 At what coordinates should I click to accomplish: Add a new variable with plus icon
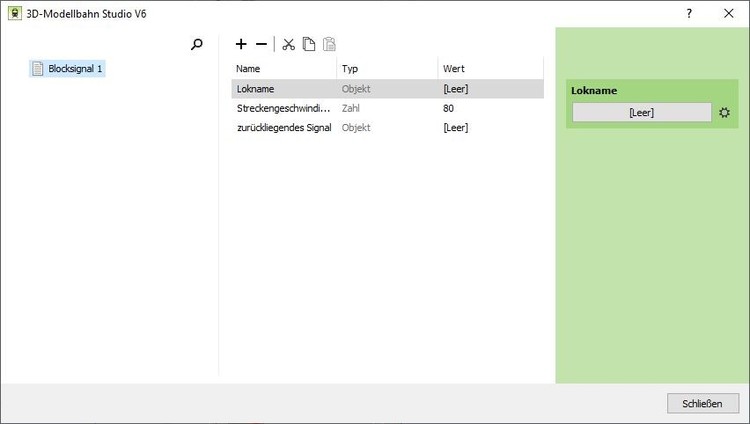point(241,44)
